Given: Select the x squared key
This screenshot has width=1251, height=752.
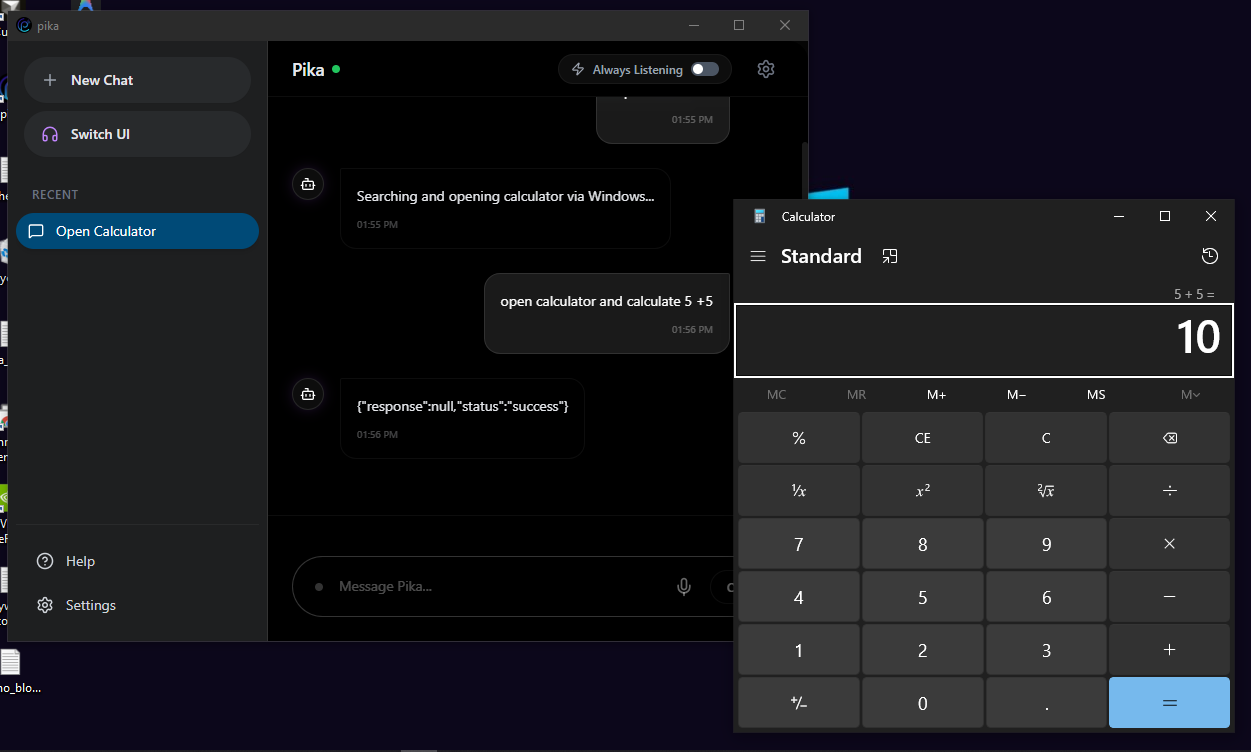Looking at the screenshot, I should click(922, 490).
